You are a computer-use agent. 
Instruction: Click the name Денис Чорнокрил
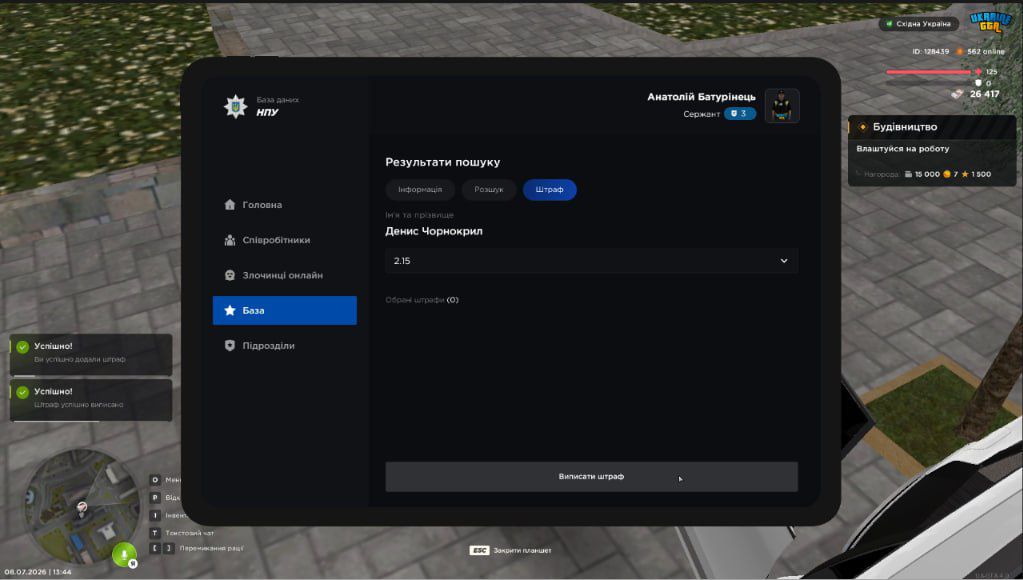coord(434,231)
